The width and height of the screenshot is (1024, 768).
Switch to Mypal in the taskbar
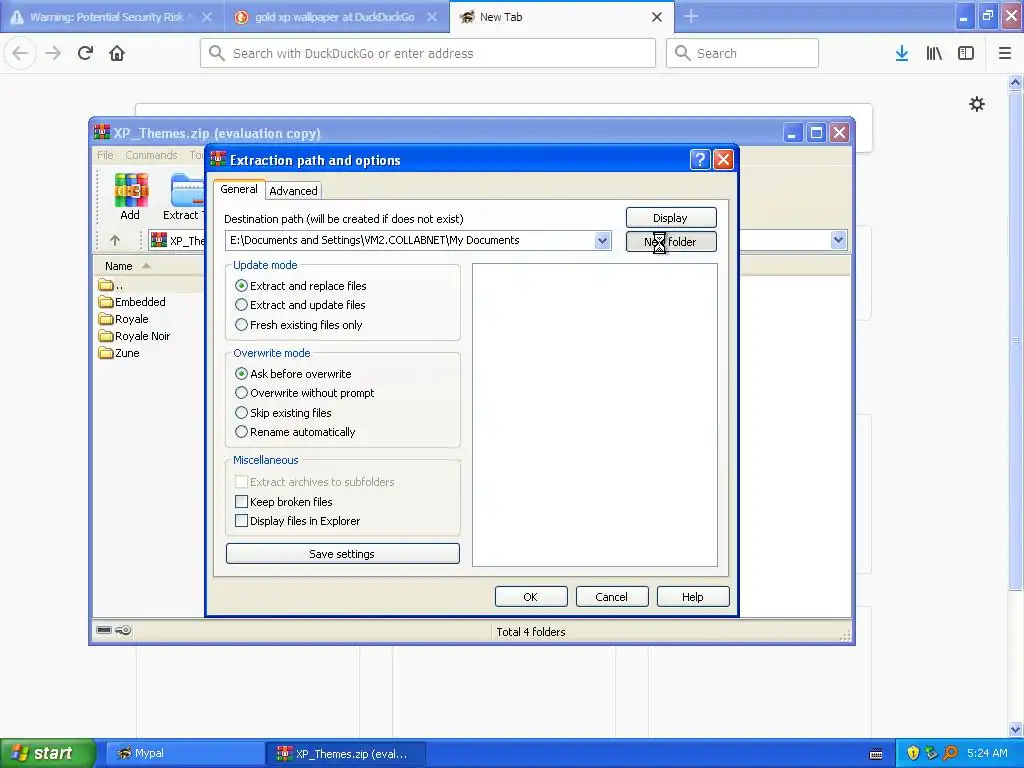click(x=185, y=753)
